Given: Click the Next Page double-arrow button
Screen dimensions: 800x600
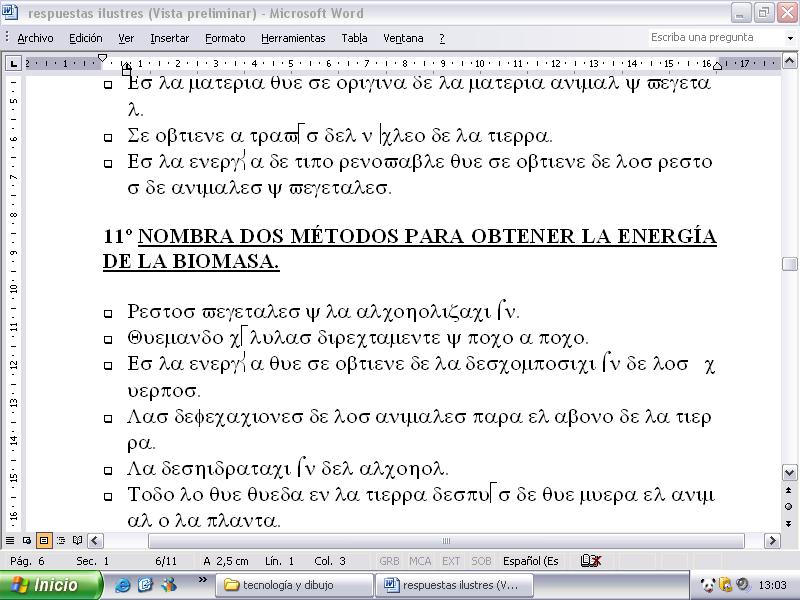Looking at the screenshot, I should point(789,523).
